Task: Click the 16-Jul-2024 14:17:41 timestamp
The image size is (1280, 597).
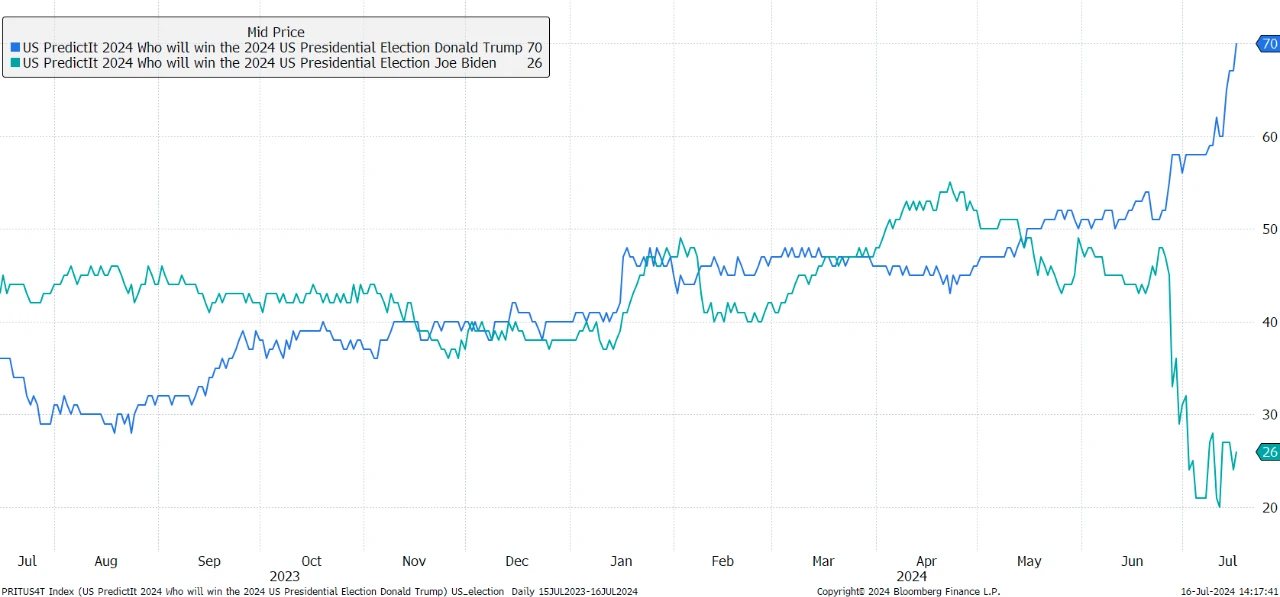Action: [x=1227, y=591]
